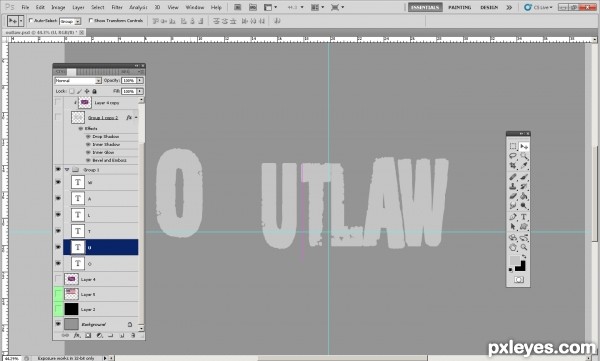The height and width of the screenshot is (361, 600).
Task: Select the Lasso tool
Action: coord(513,156)
